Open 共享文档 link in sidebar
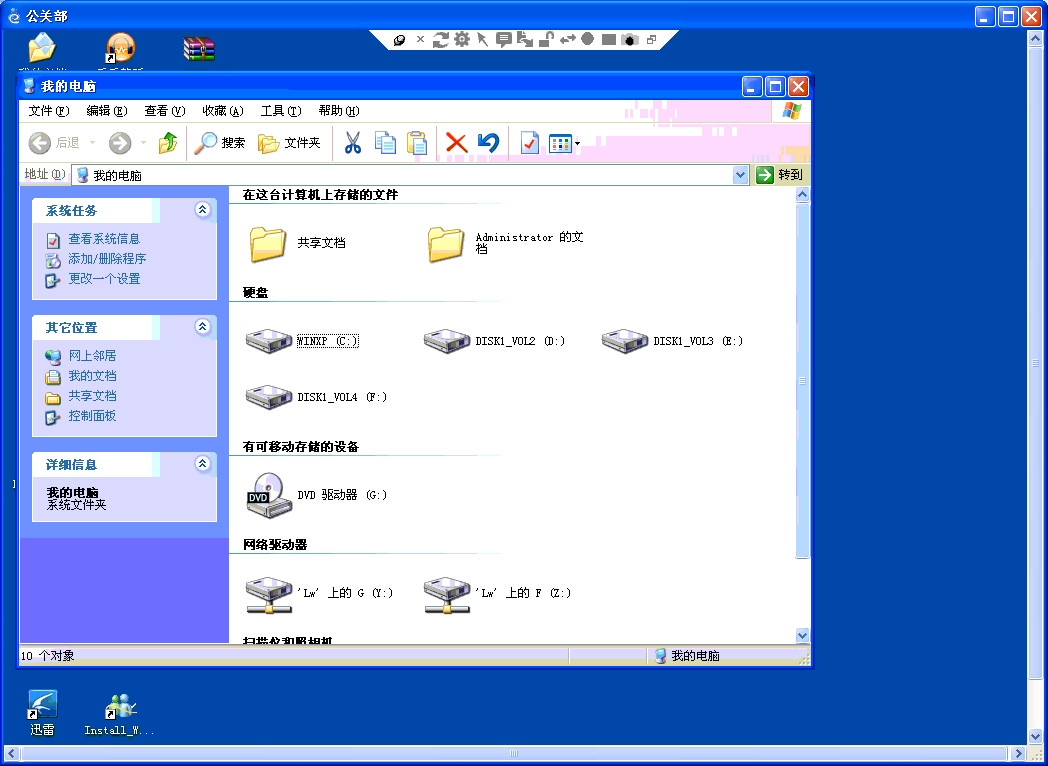The image size is (1048, 766). point(92,396)
